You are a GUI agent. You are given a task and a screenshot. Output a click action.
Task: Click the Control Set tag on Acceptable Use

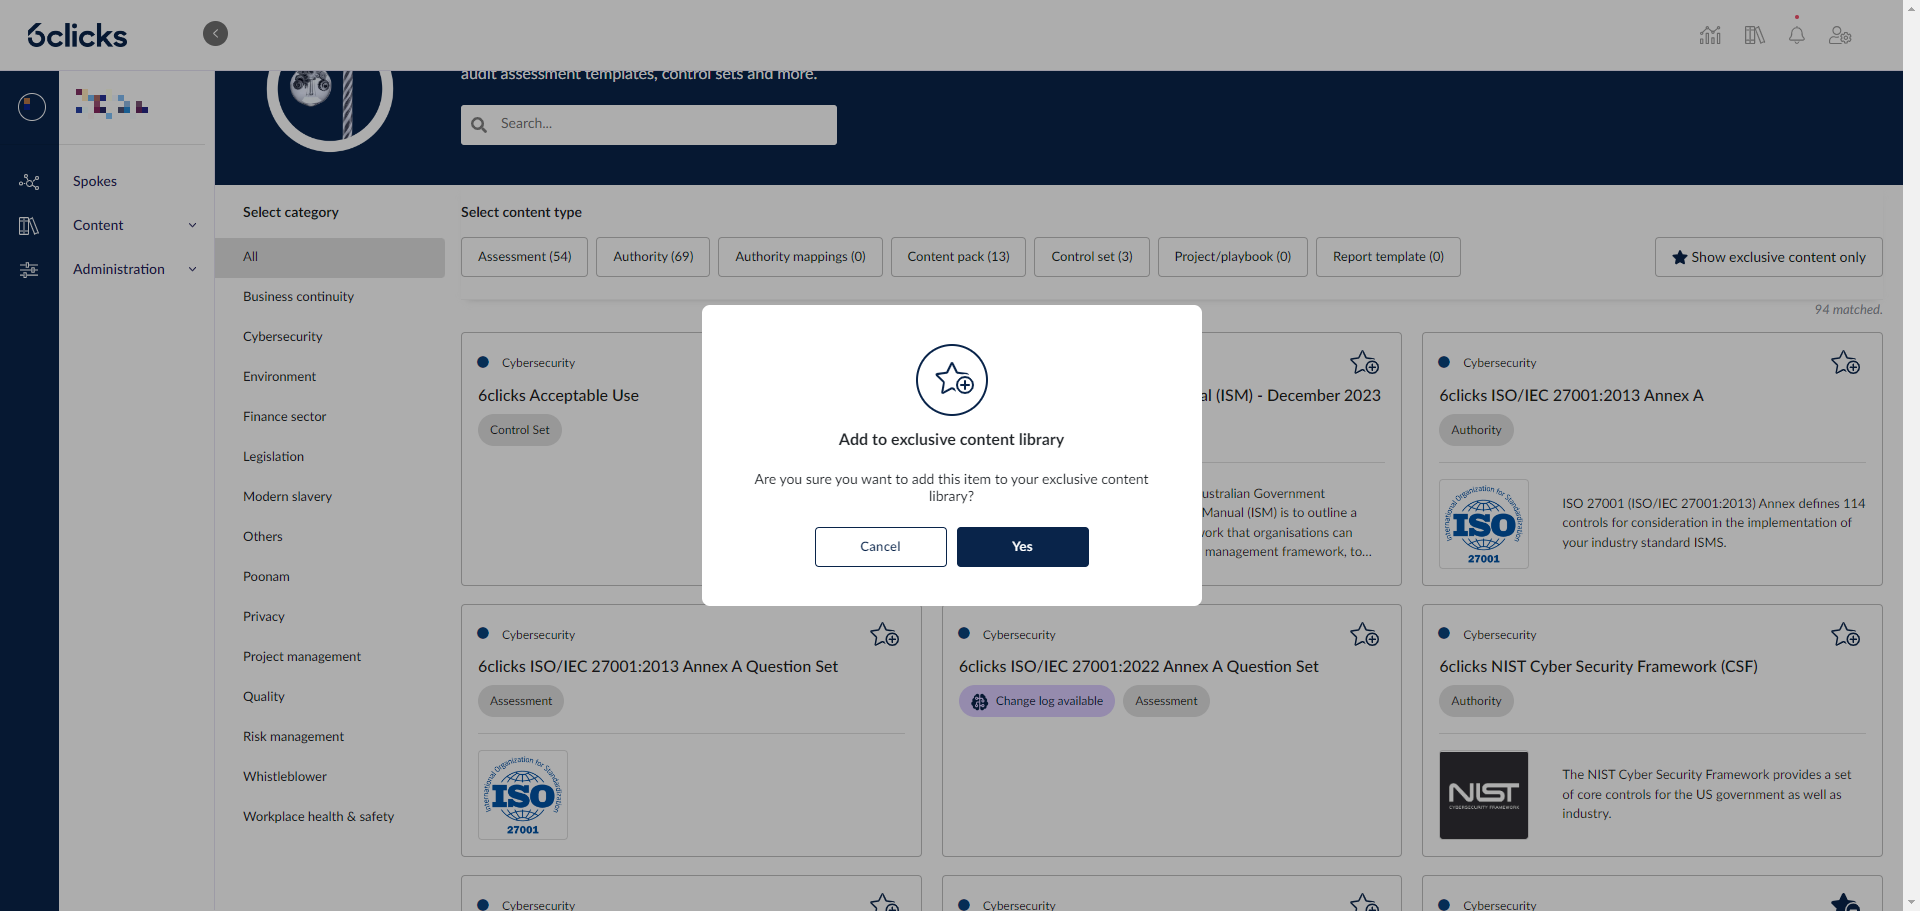(x=520, y=430)
